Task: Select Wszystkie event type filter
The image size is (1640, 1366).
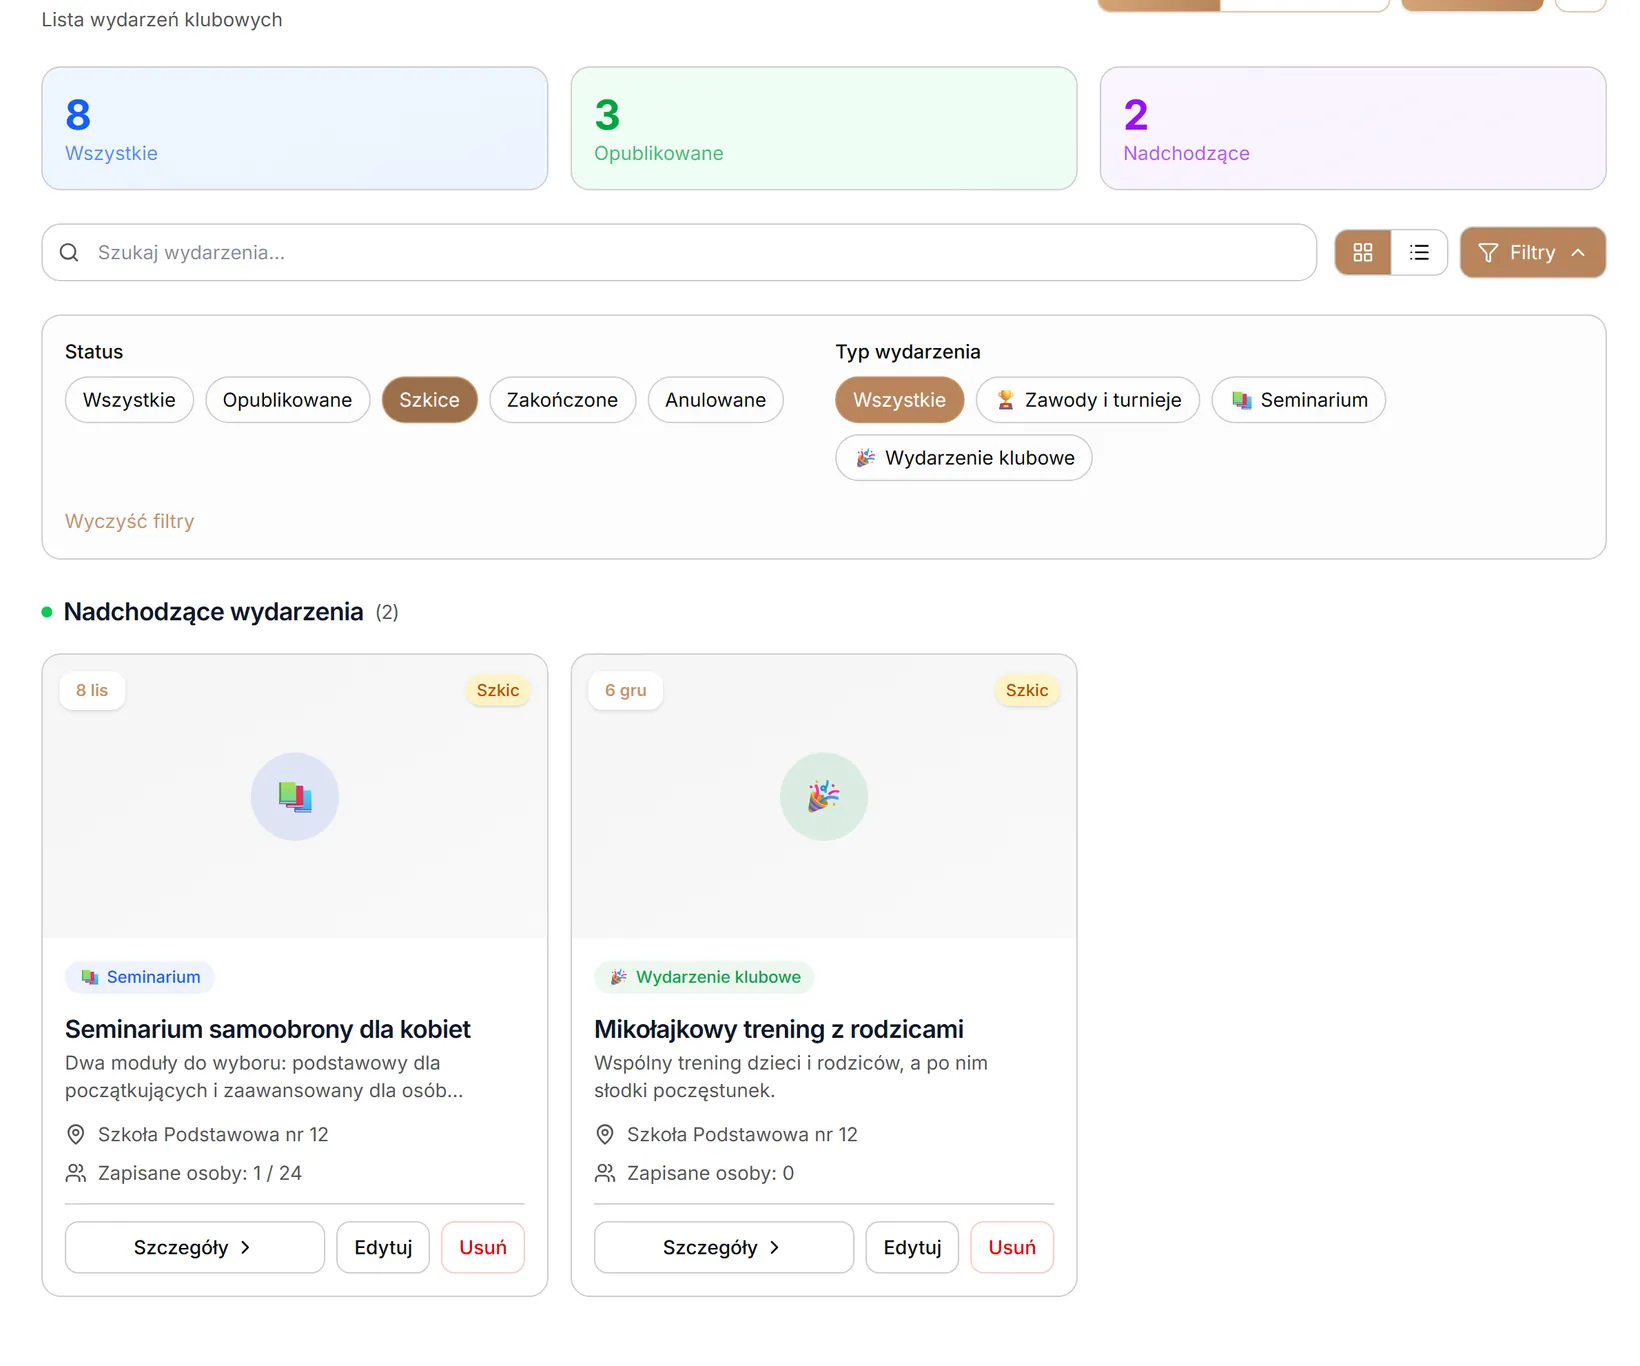Action: 899,400
